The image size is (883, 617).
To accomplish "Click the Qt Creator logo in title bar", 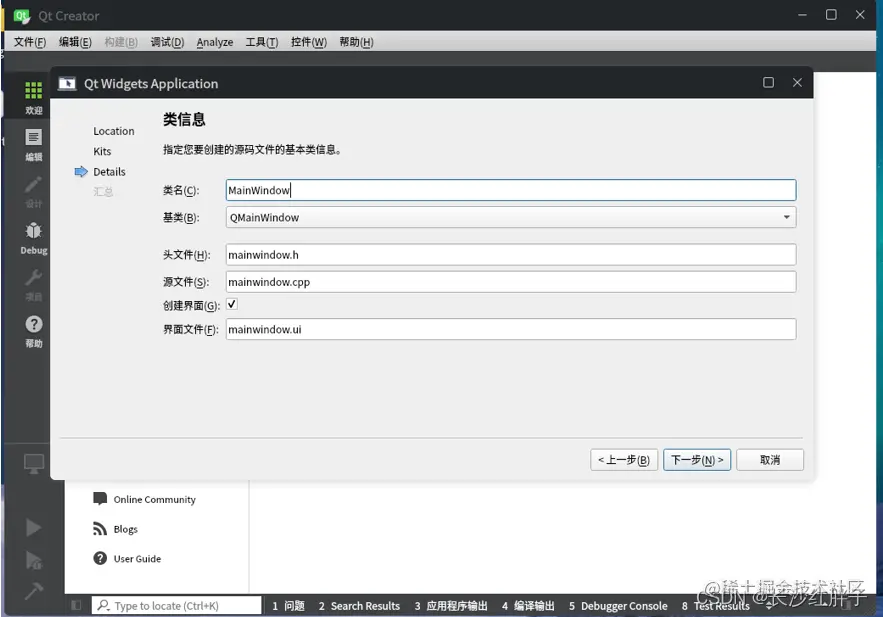I will point(22,16).
